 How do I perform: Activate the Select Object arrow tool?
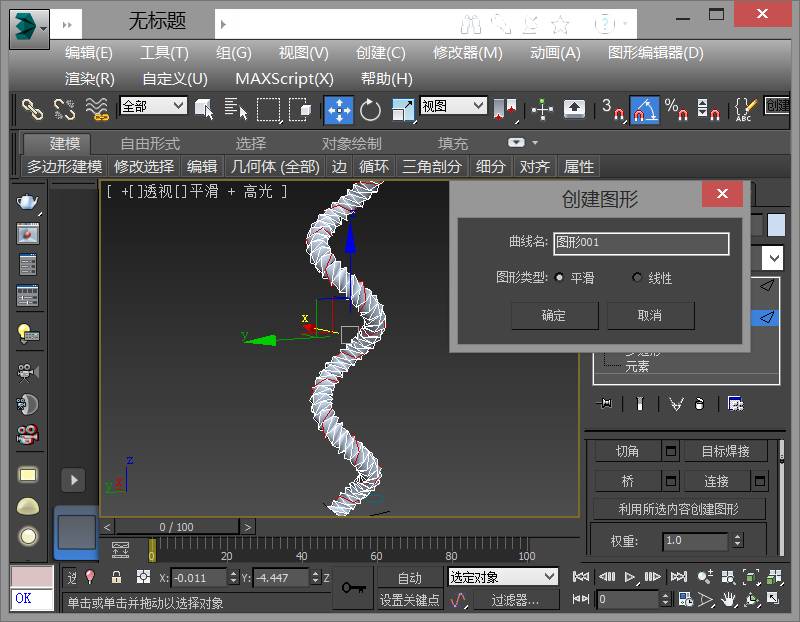coord(205,109)
